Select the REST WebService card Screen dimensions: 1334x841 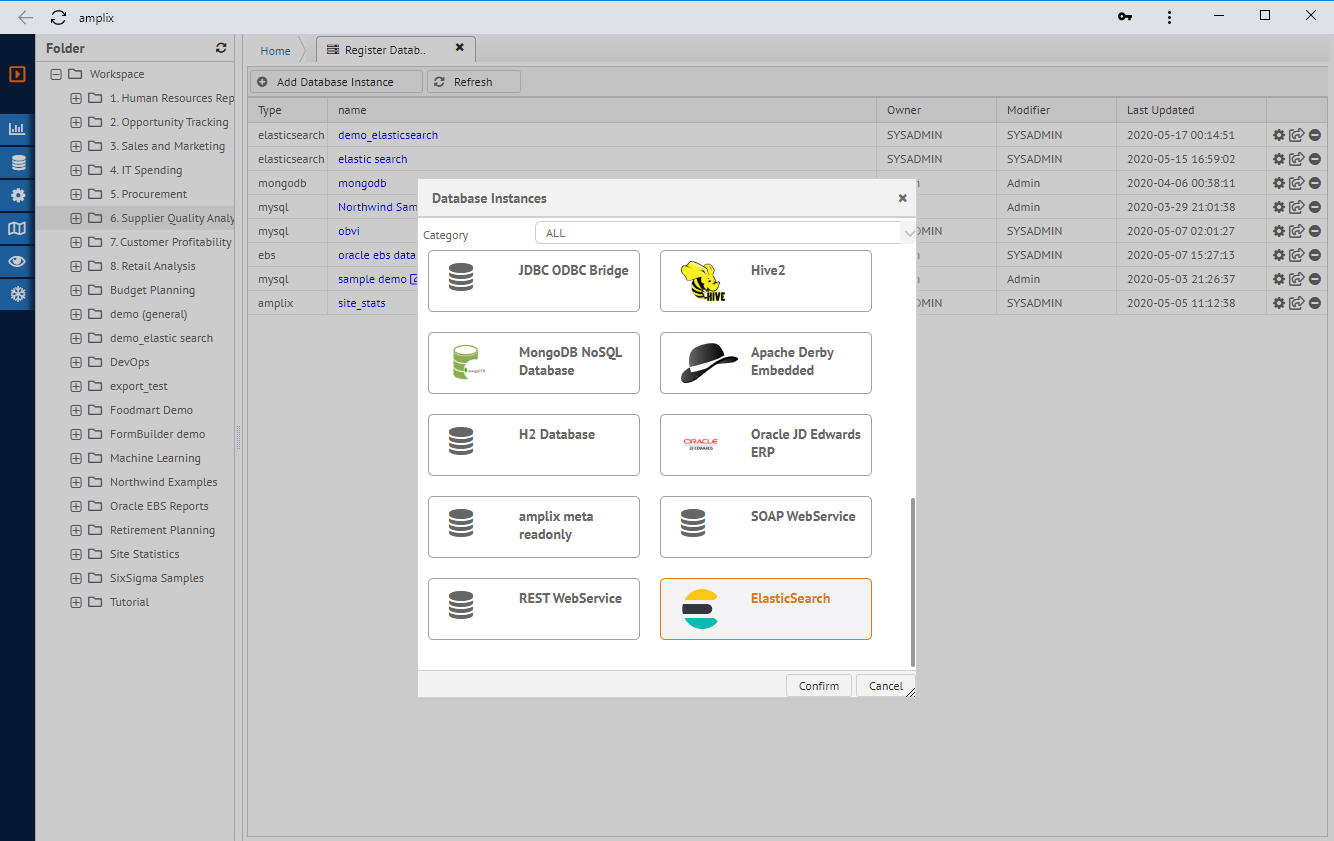534,609
